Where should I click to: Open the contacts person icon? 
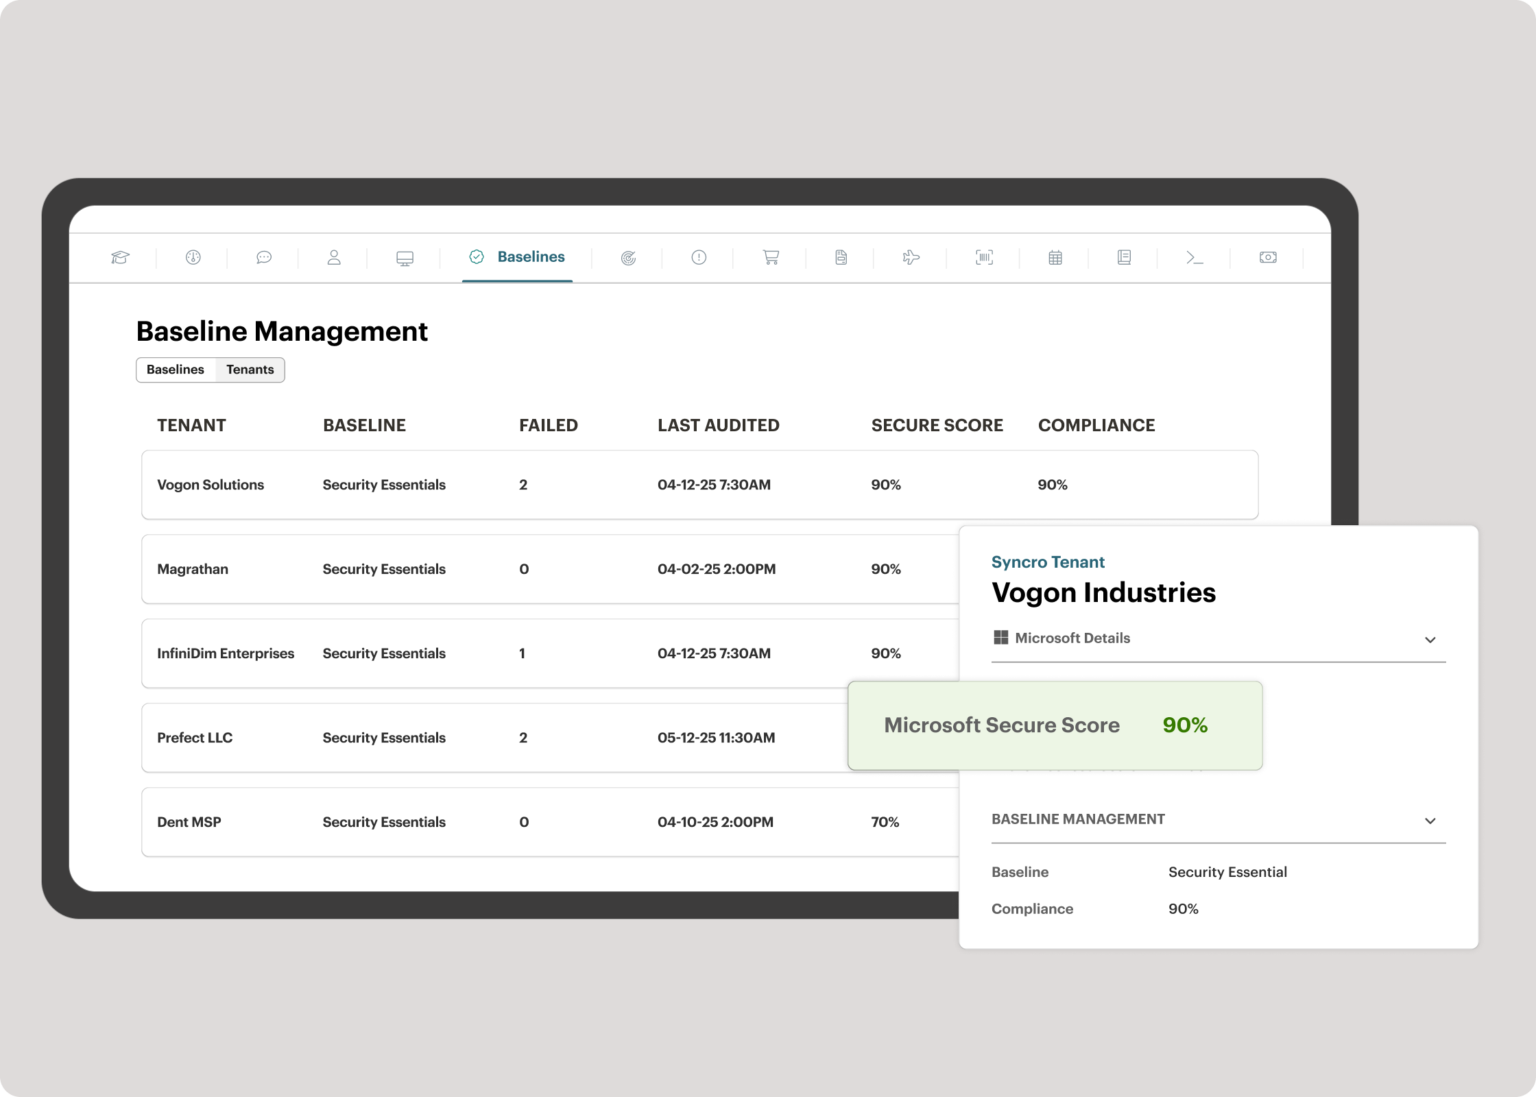click(334, 257)
